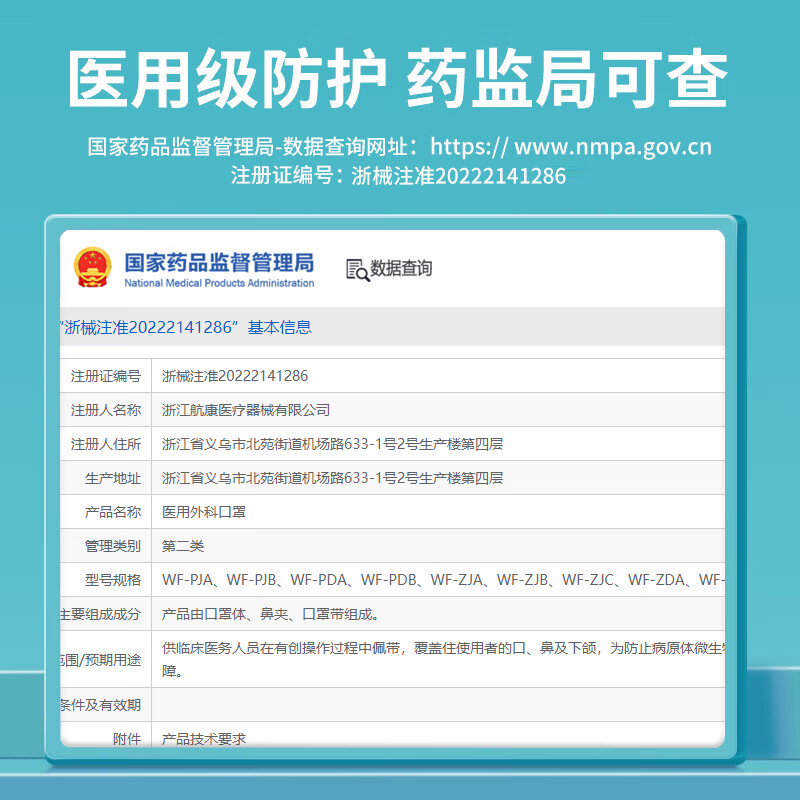Select the 浙械注准20222141286 value in the table
Image resolution: width=800 pixels, height=800 pixels.
[235, 376]
